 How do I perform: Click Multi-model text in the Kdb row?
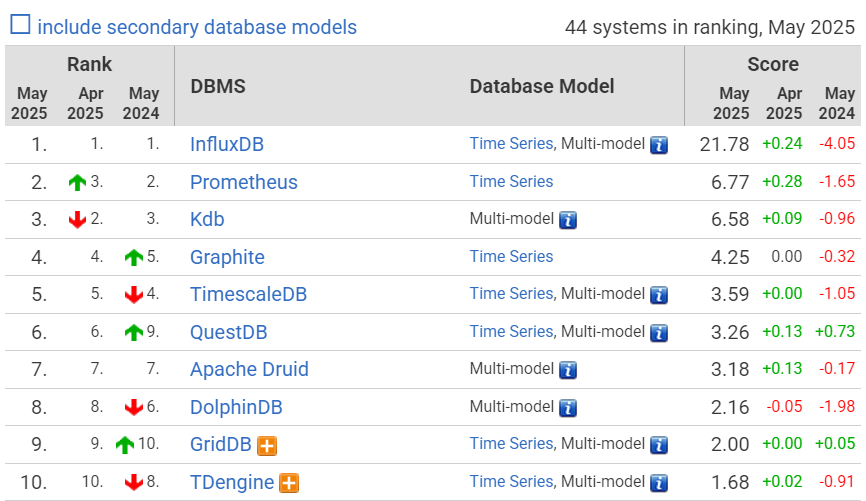(511, 219)
